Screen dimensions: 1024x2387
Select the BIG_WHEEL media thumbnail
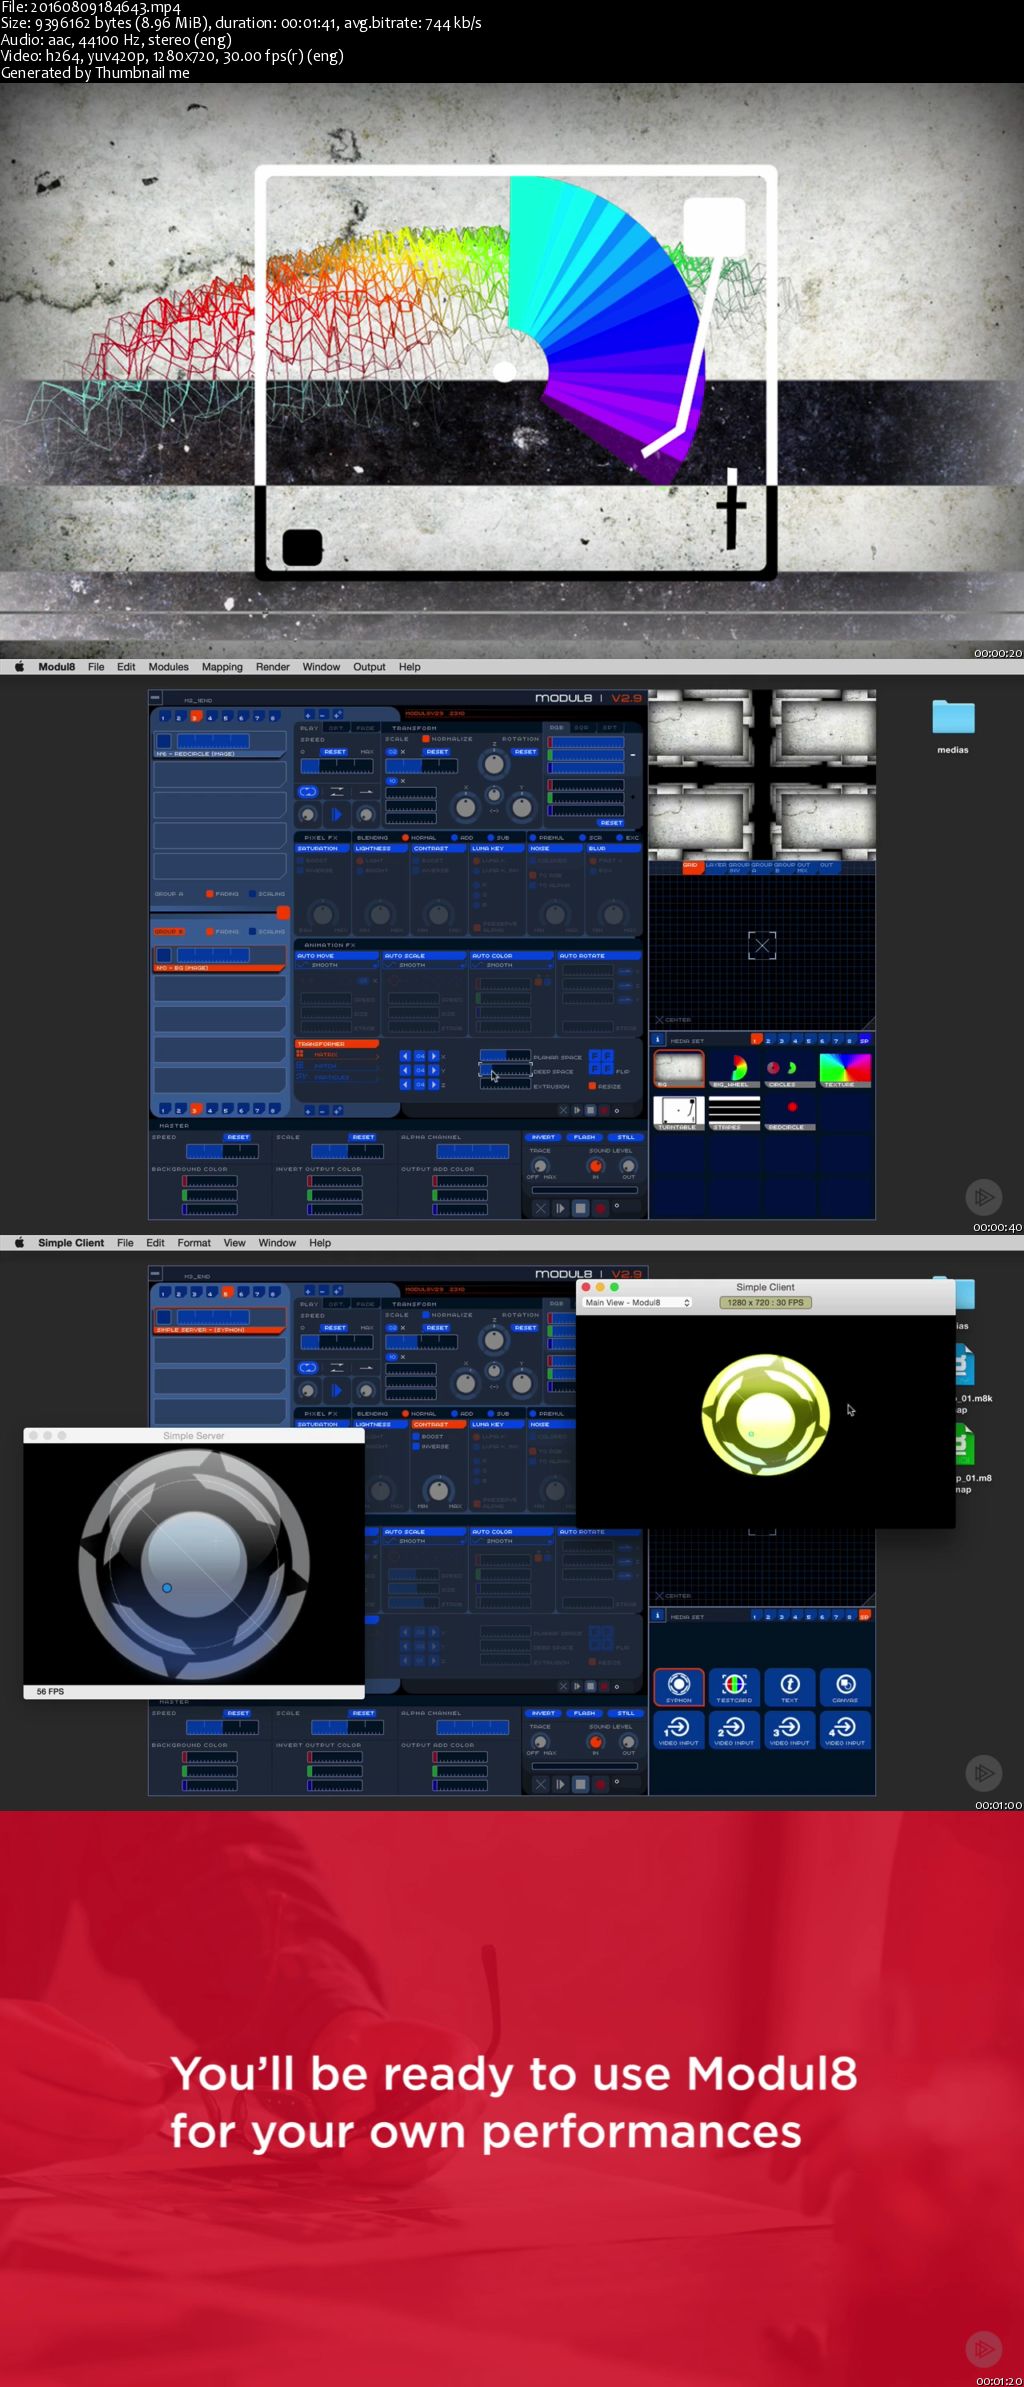coord(734,1069)
